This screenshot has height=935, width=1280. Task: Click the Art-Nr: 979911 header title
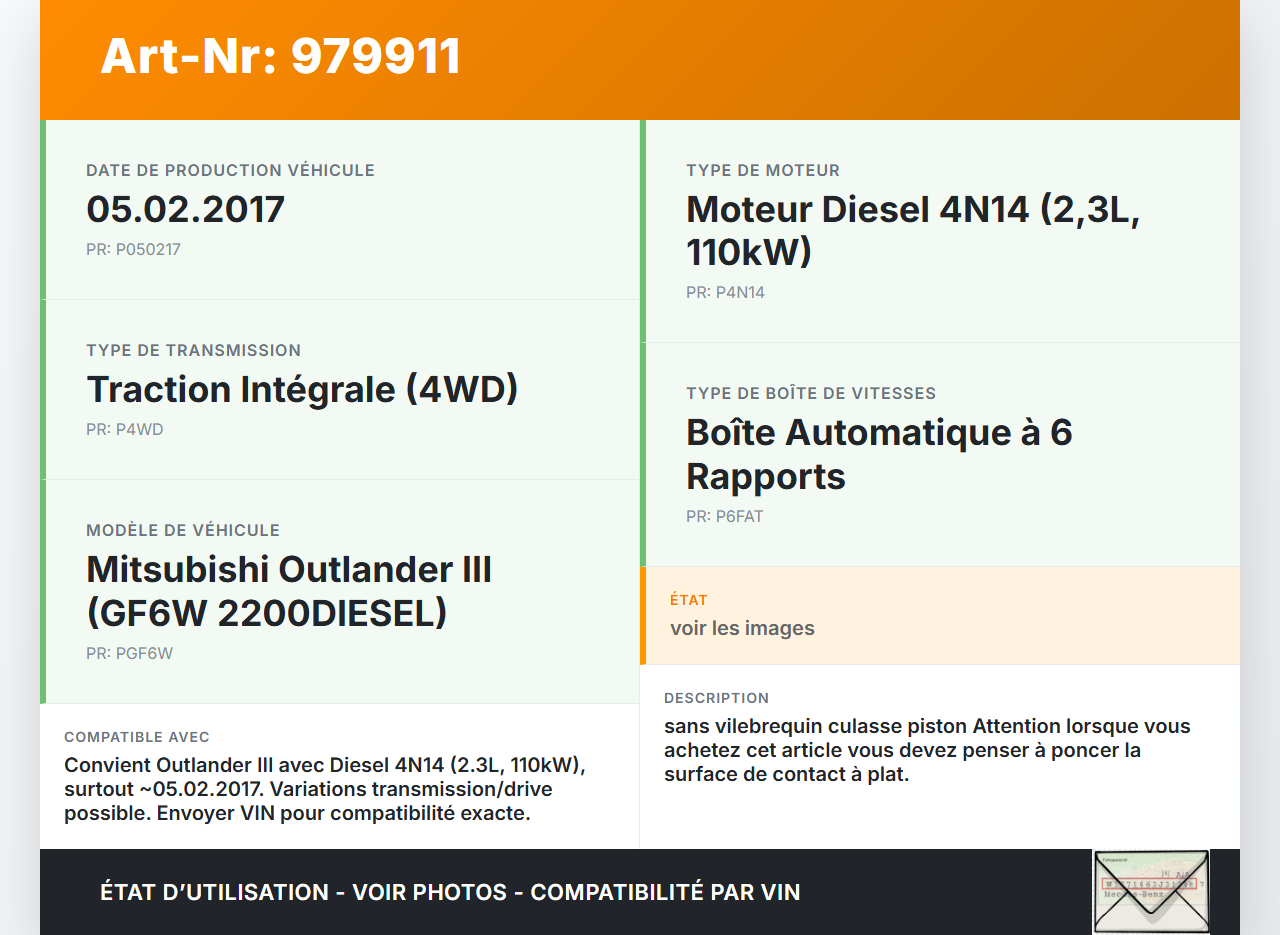click(280, 57)
